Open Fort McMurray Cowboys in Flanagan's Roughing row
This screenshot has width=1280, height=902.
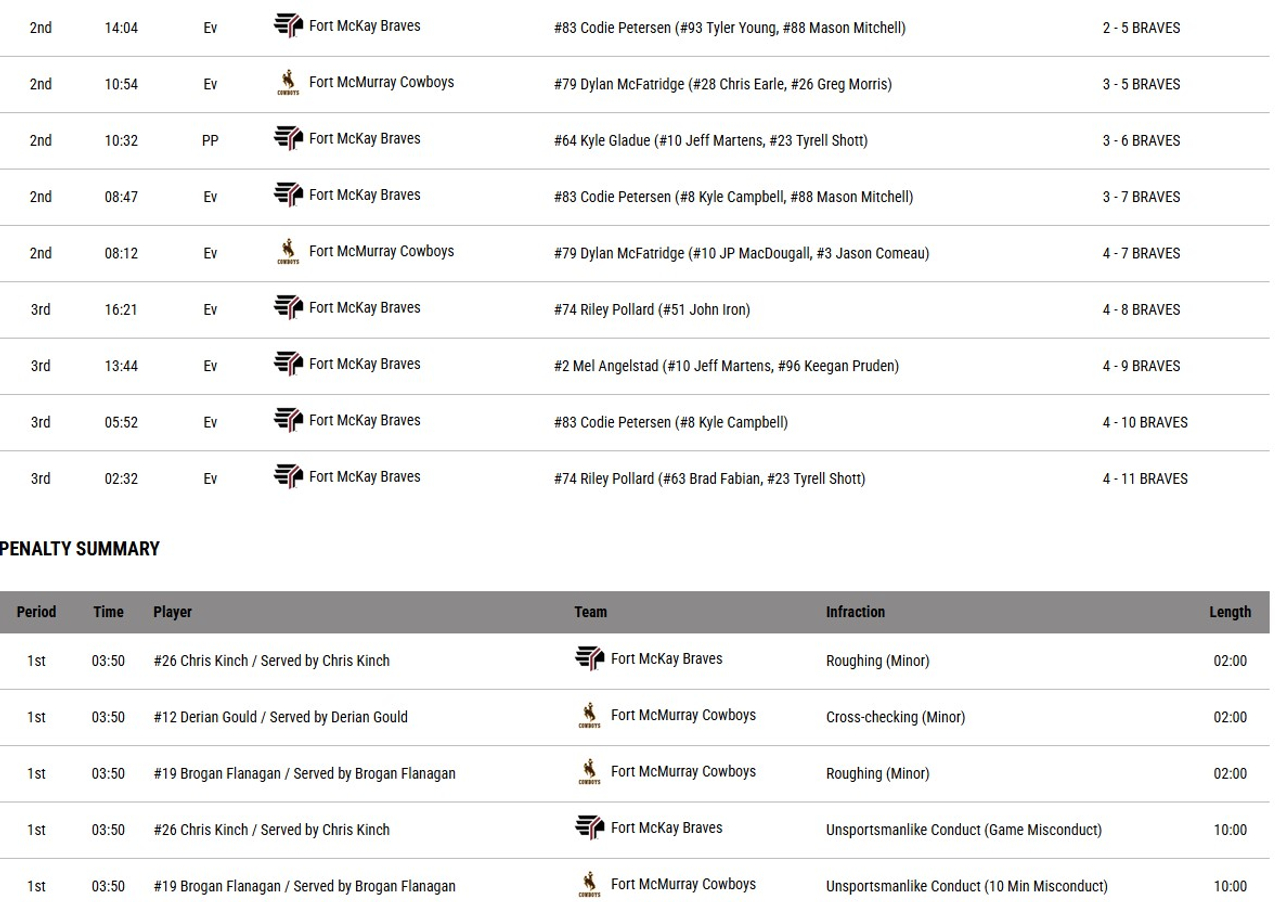point(683,772)
